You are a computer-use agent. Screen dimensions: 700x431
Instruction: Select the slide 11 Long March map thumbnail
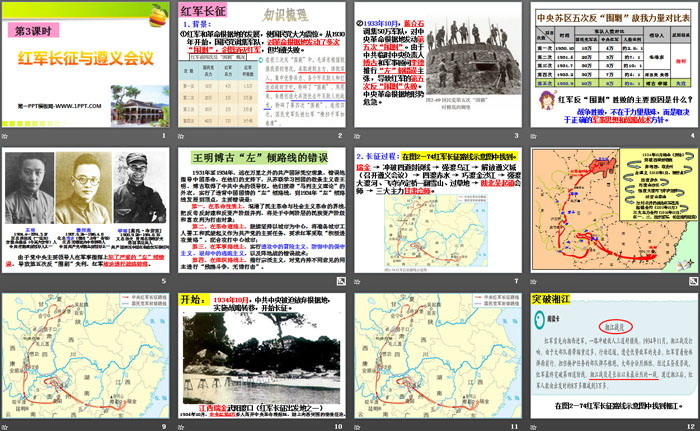click(436, 352)
